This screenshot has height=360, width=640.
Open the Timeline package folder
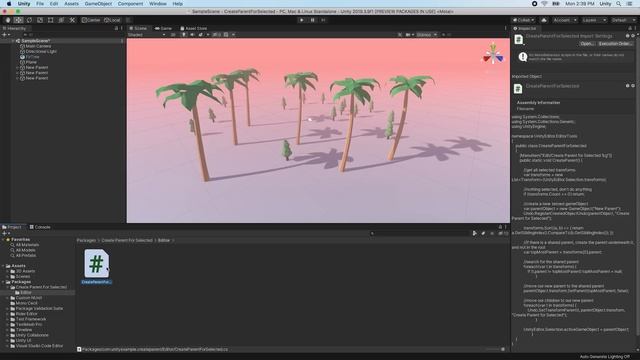[x=24, y=330]
